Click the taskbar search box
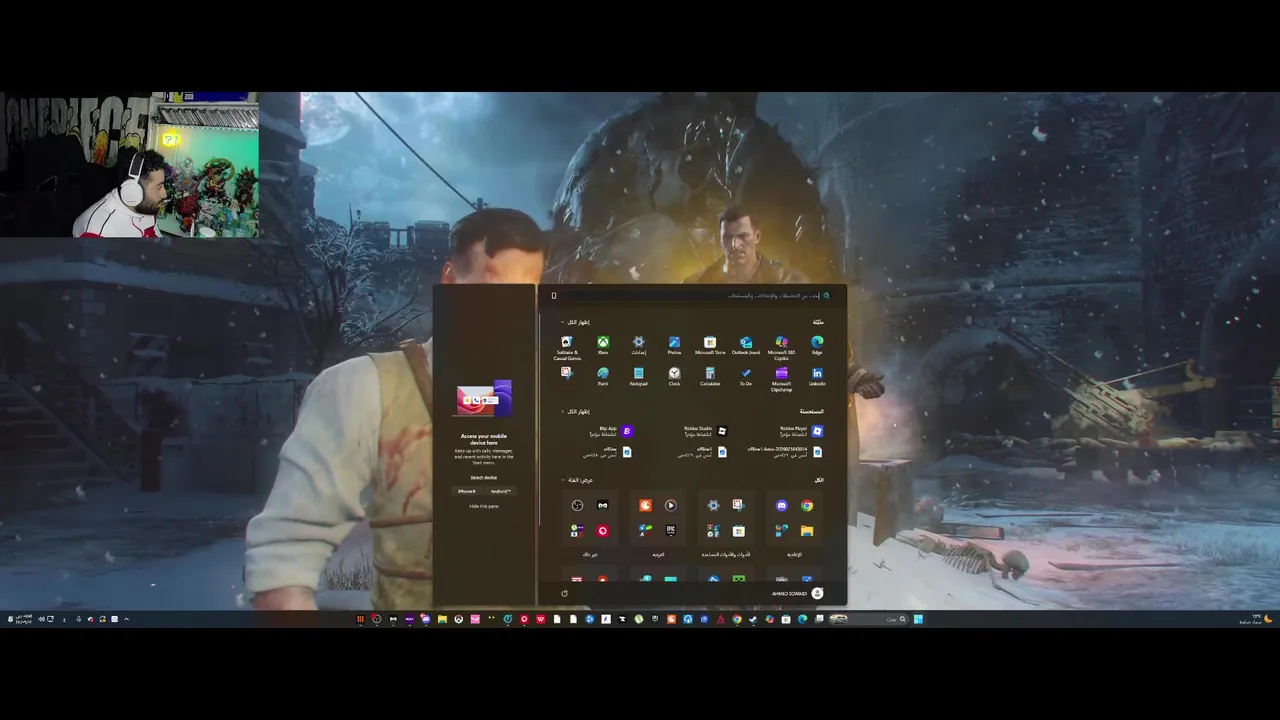This screenshot has height=720, width=1280. coord(868,619)
